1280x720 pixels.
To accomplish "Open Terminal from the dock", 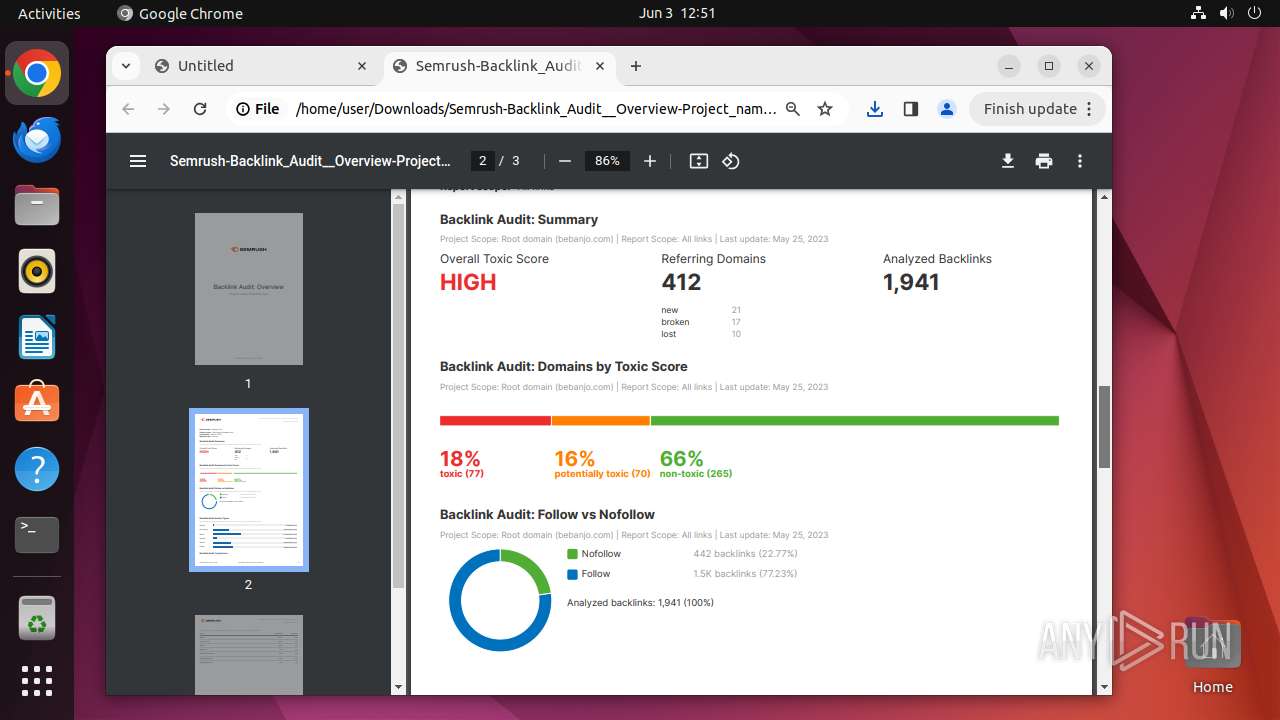I will pyautogui.click(x=37, y=535).
